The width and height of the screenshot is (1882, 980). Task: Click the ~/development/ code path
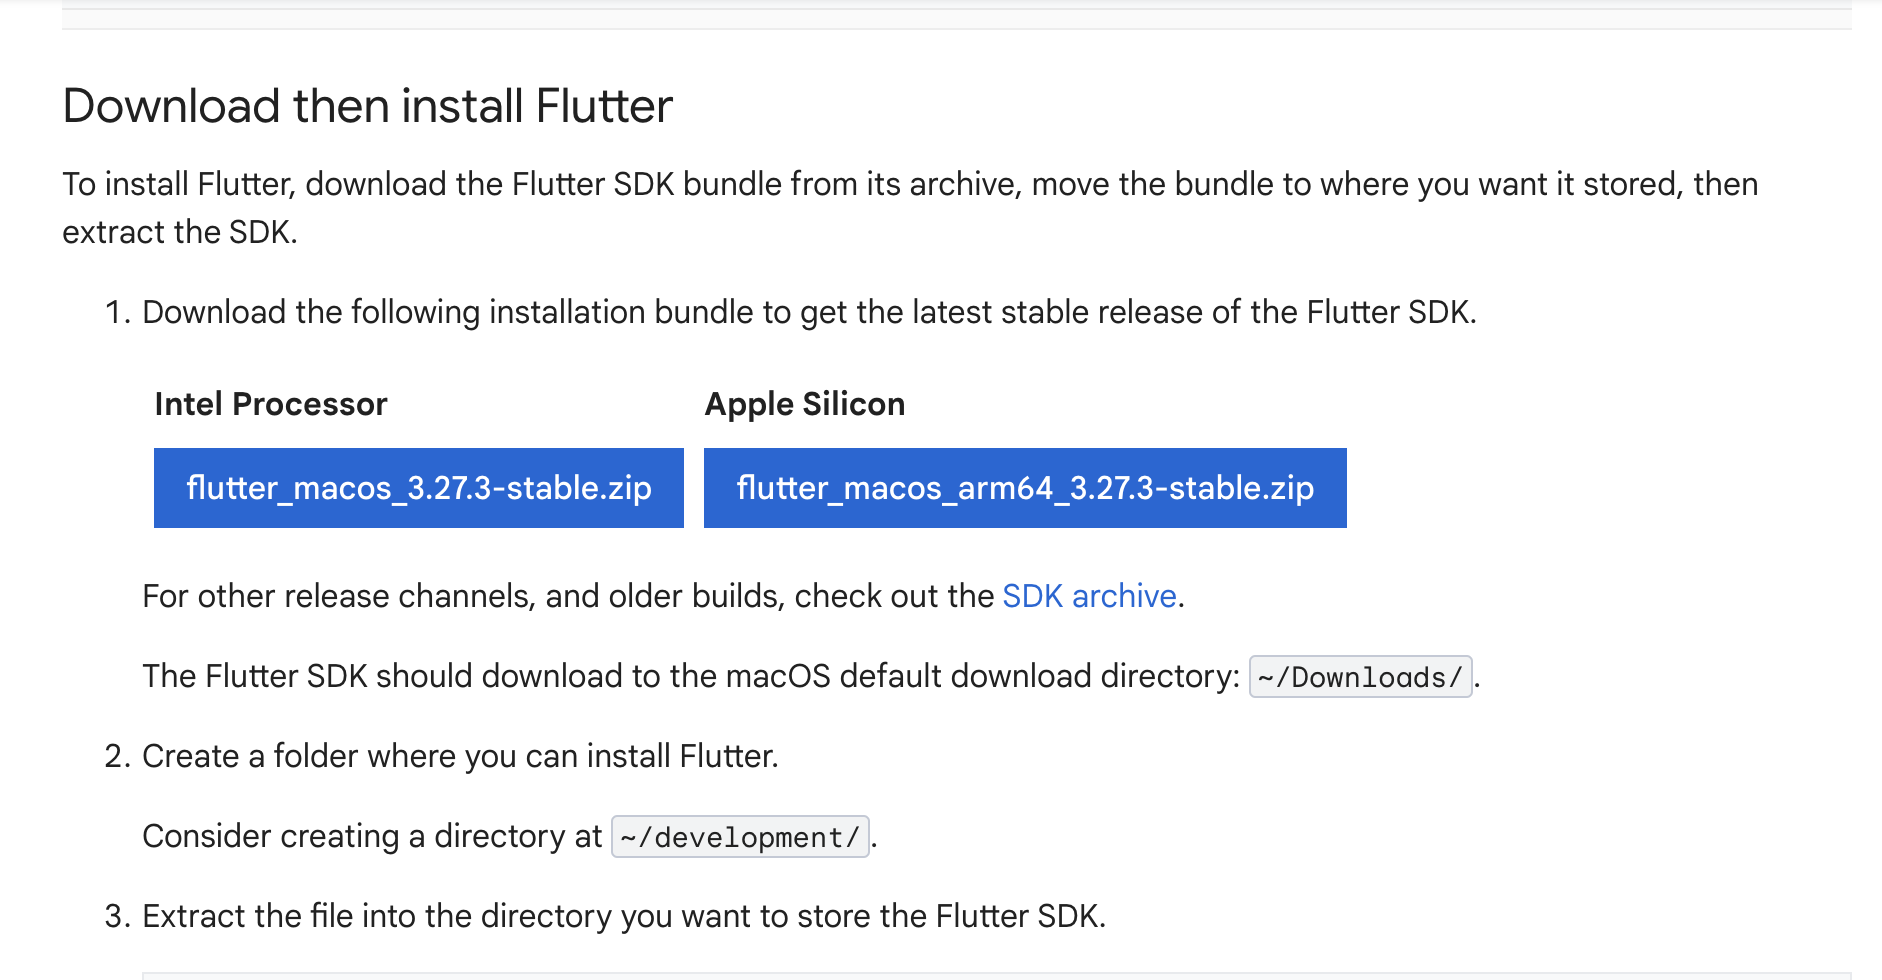[740, 837]
